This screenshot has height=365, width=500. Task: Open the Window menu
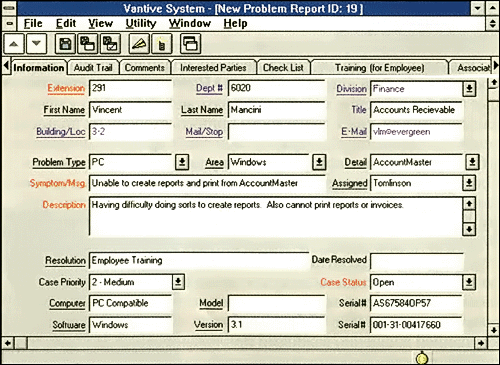pyautogui.click(x=190, y=24)
